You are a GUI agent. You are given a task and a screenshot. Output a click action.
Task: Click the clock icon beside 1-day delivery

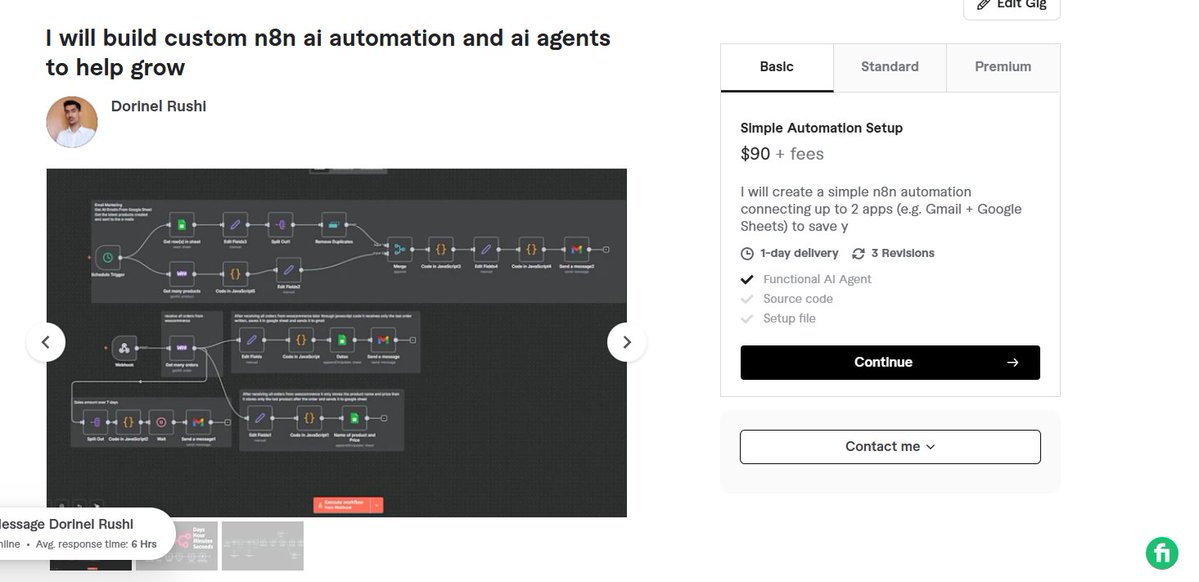point(747,254)
